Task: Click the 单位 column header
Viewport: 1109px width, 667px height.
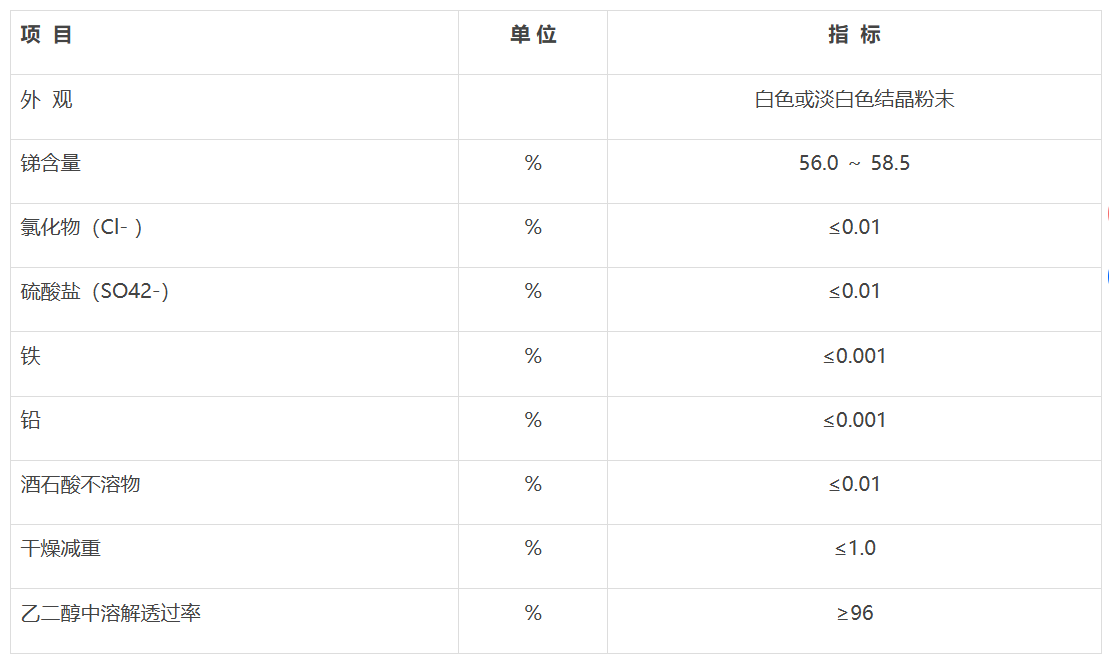Action: pyautogui.click(x=533, y=34)
